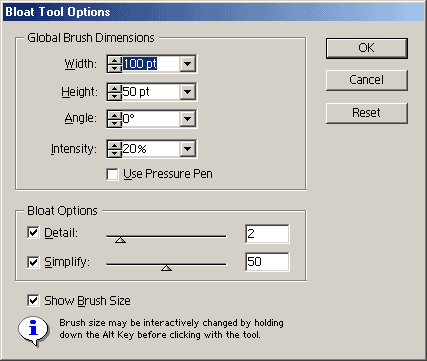This screenshot has width=427, height=361.
Task: Click the Width increment stepper arrow
Action: [114, 60]
